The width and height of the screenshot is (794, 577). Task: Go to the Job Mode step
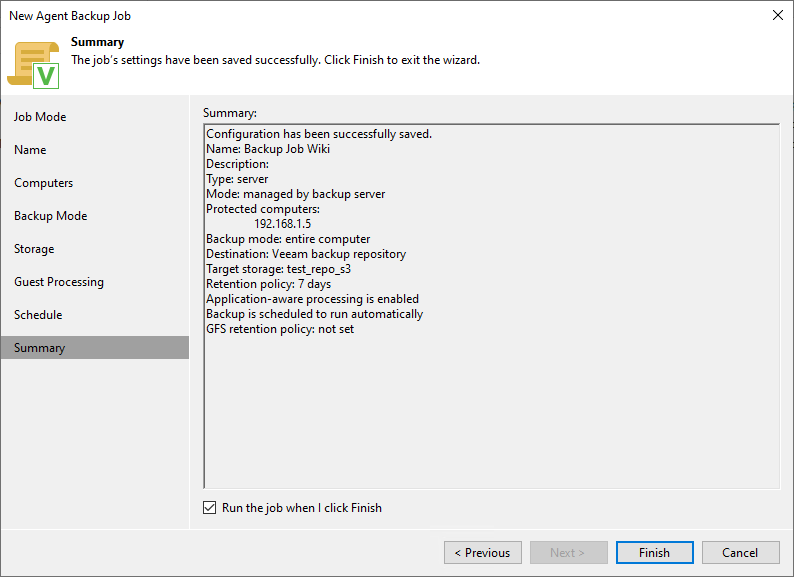[40, 117]
